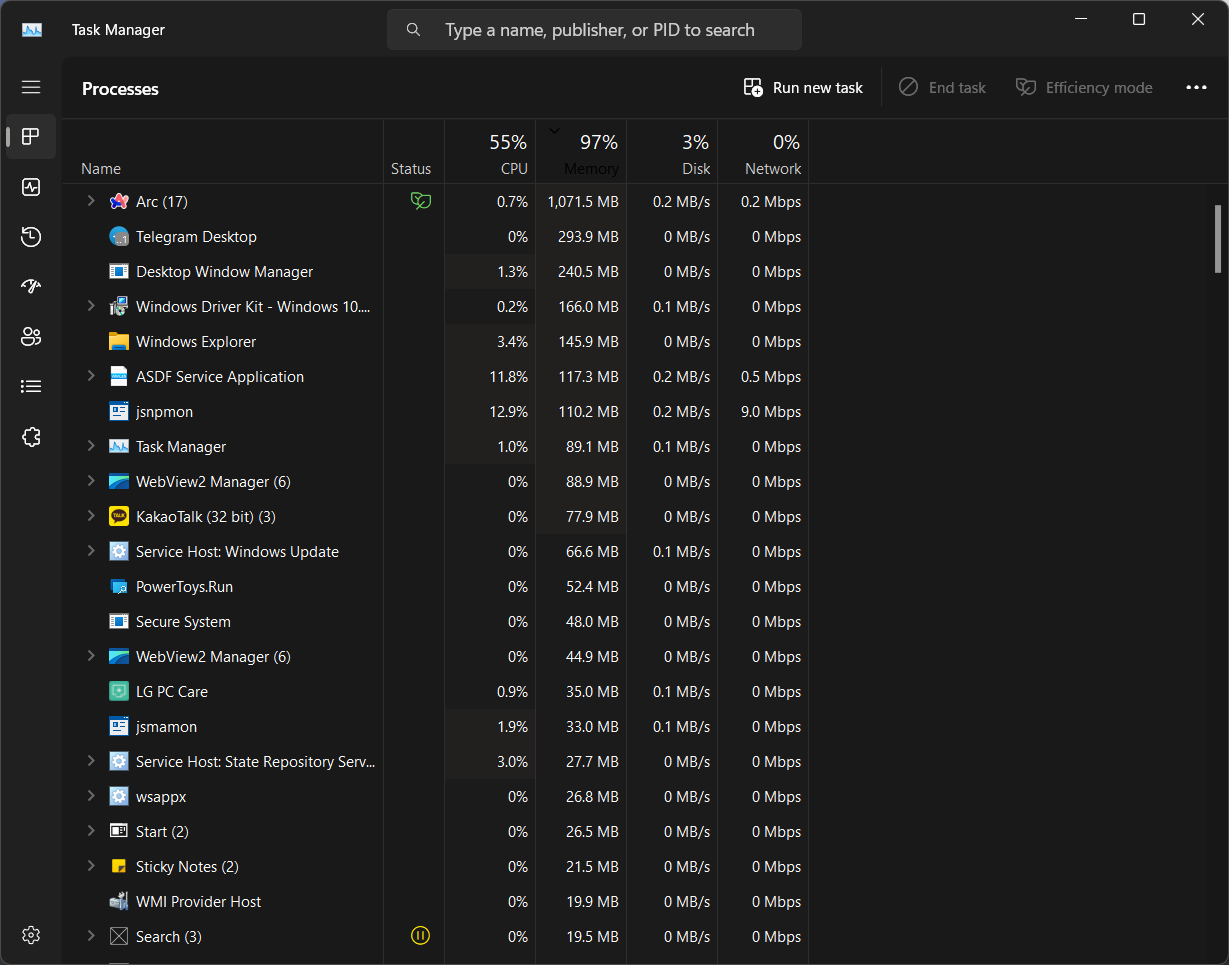Expand Service Host: Windows Update
Viewport: 1229px width, 965px height.
point(91,551)
